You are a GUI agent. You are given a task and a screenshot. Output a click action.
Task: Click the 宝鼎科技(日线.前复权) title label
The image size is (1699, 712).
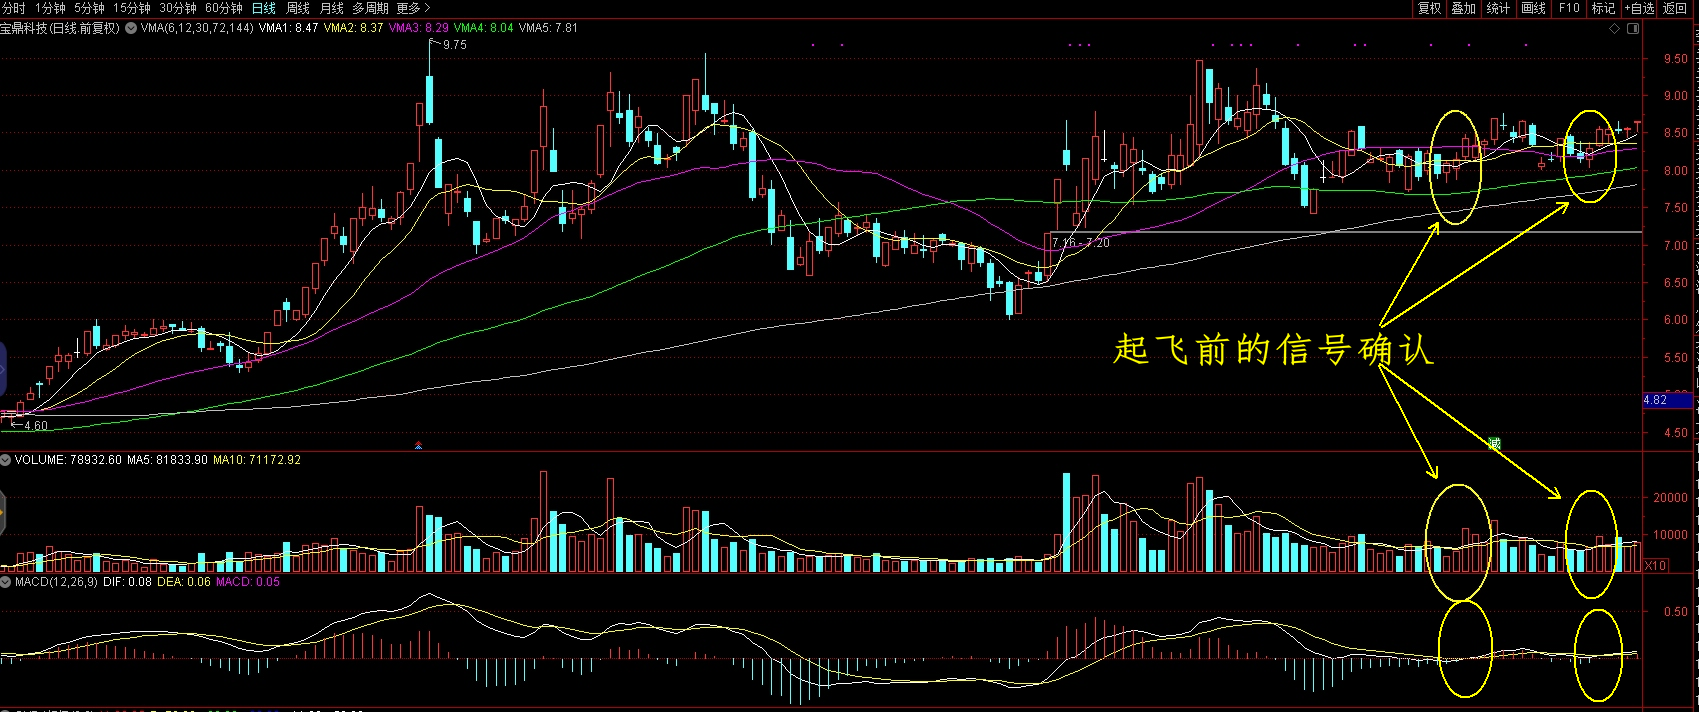(60, 28)
